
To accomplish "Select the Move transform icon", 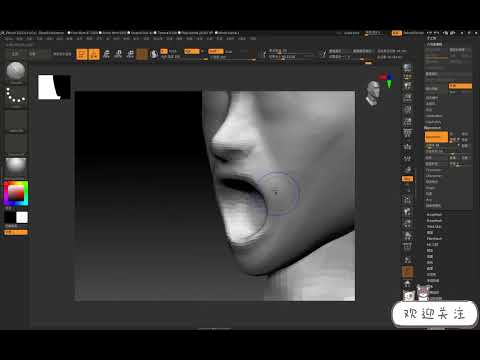I will click(106, 54).
